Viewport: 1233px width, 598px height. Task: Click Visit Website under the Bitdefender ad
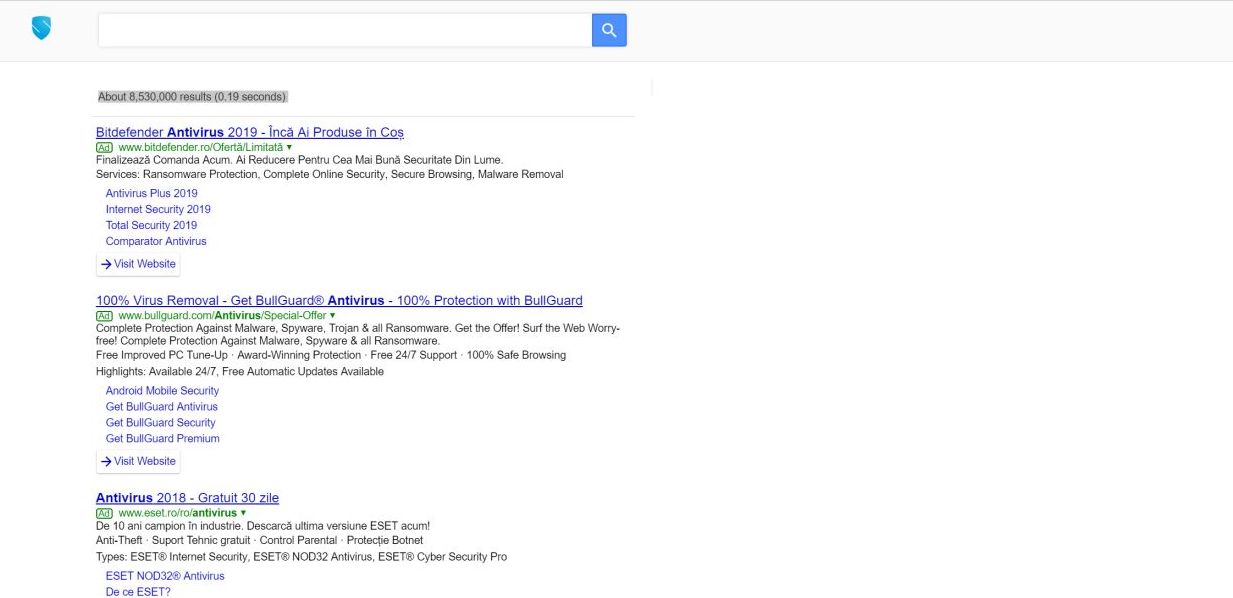coord(138,264)
